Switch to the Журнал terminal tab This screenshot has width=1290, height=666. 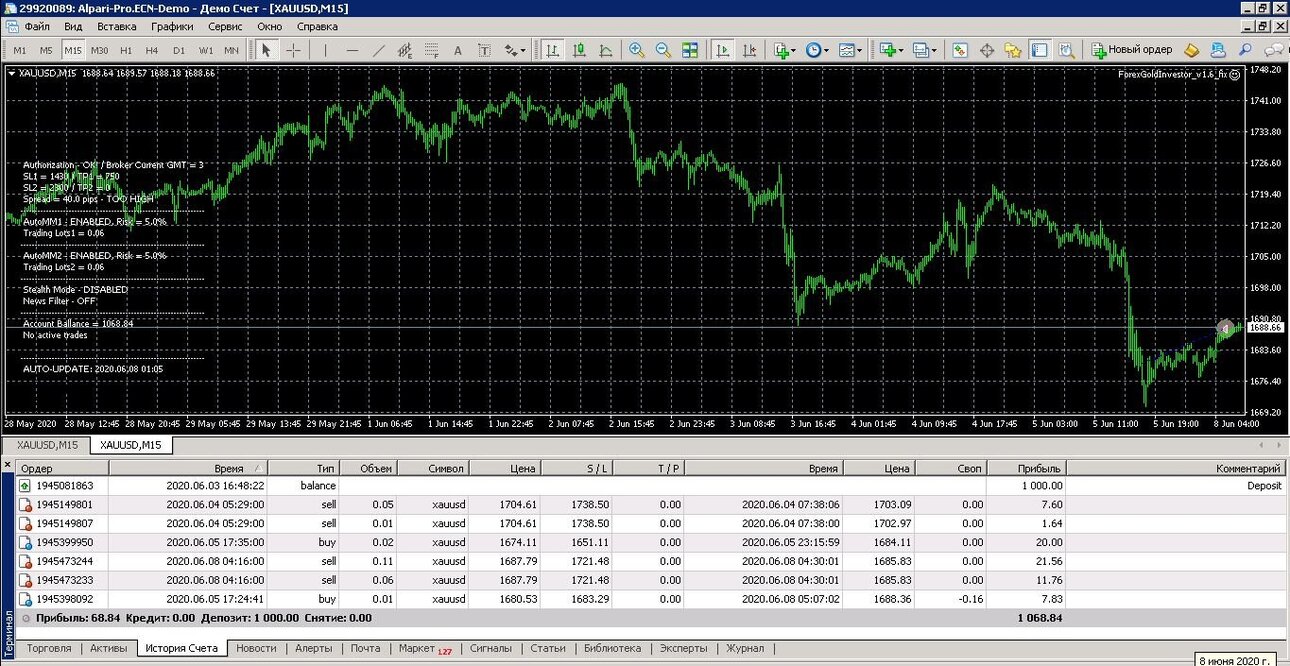click(745, 648)
